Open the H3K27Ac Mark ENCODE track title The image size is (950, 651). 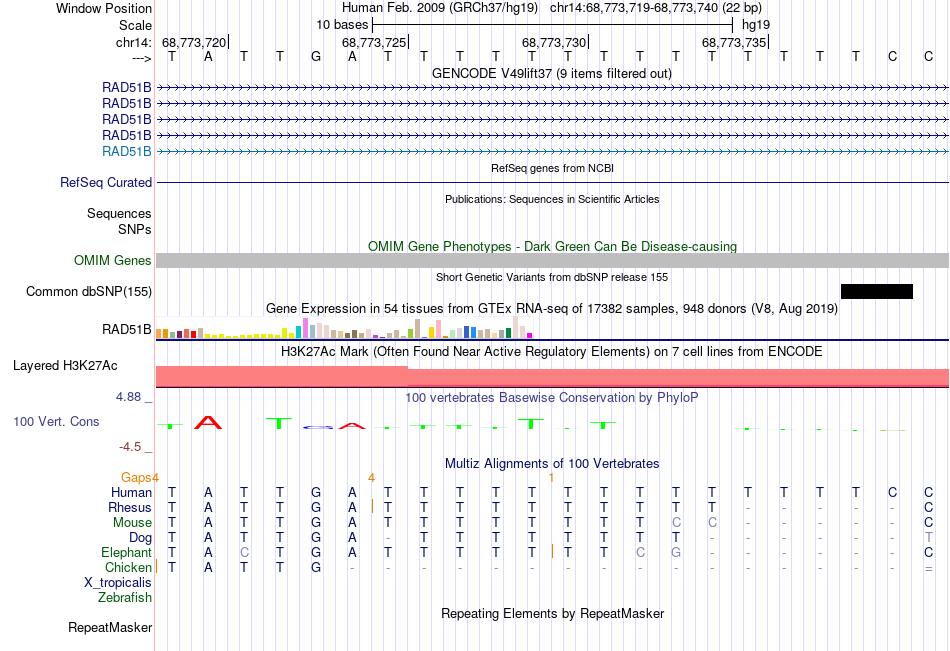click(552, 352)
